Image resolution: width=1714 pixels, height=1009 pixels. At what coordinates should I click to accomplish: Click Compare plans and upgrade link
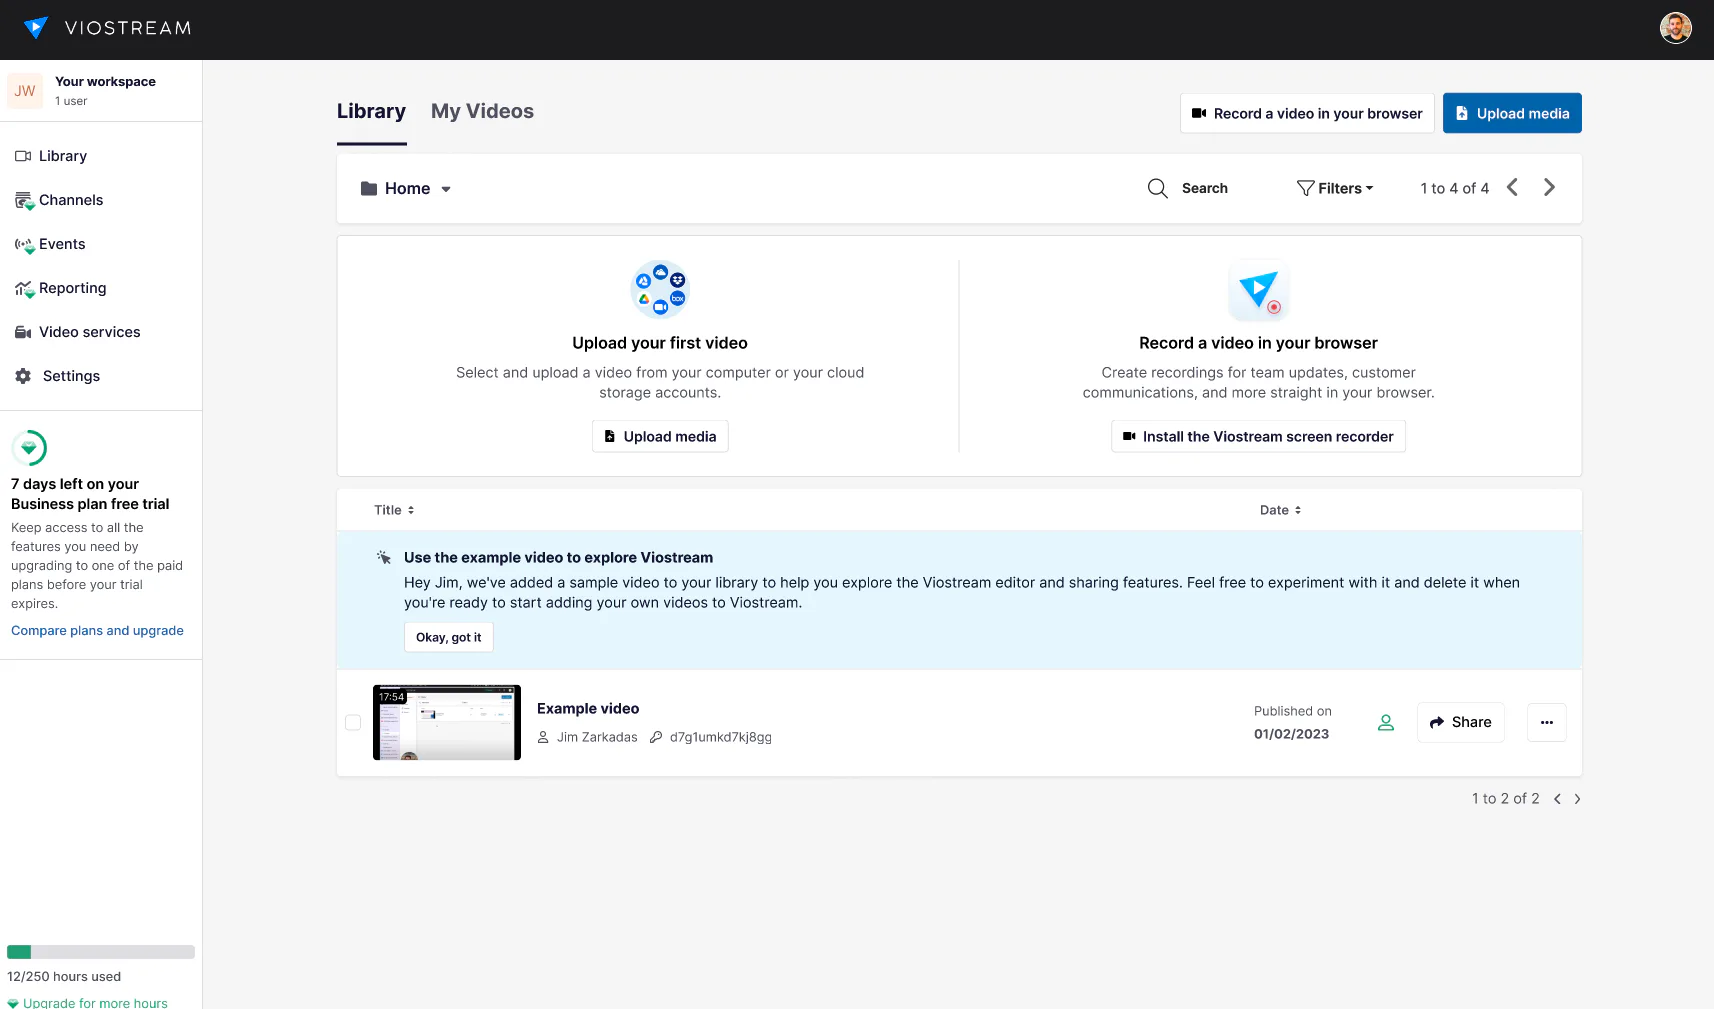(x=97, y=631)
